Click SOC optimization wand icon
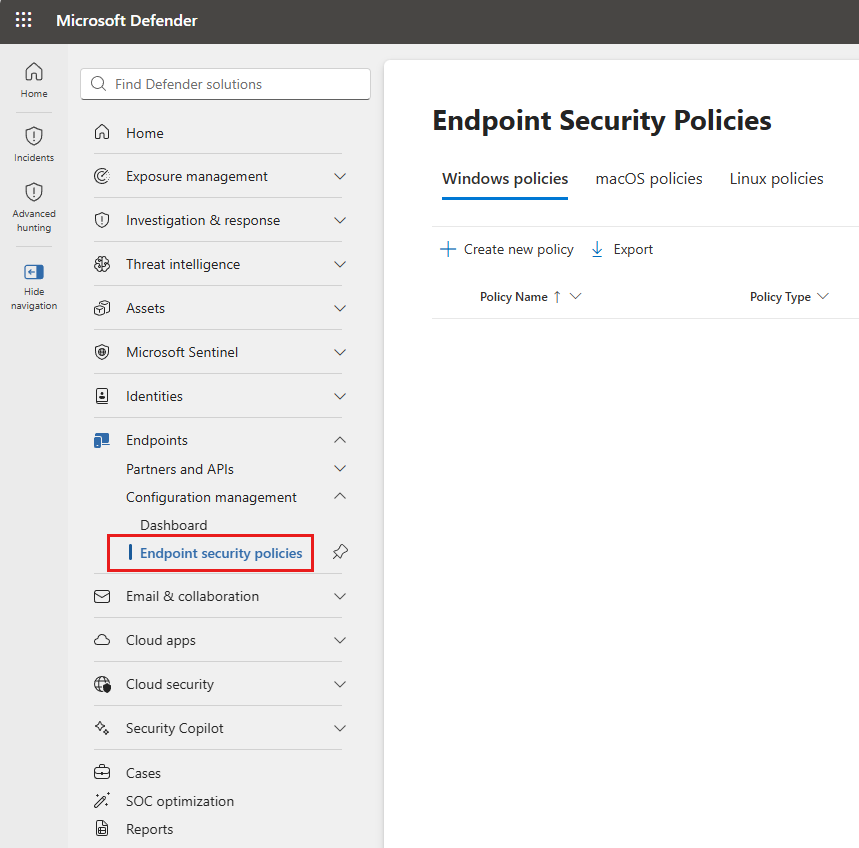This screenshot has width=859, height=848. coord(102,800)
